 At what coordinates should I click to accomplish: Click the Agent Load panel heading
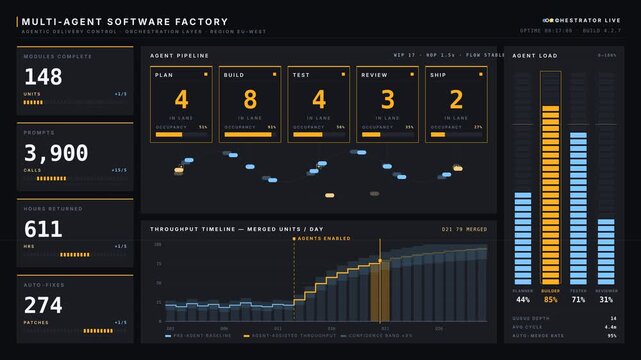[535, 56]
